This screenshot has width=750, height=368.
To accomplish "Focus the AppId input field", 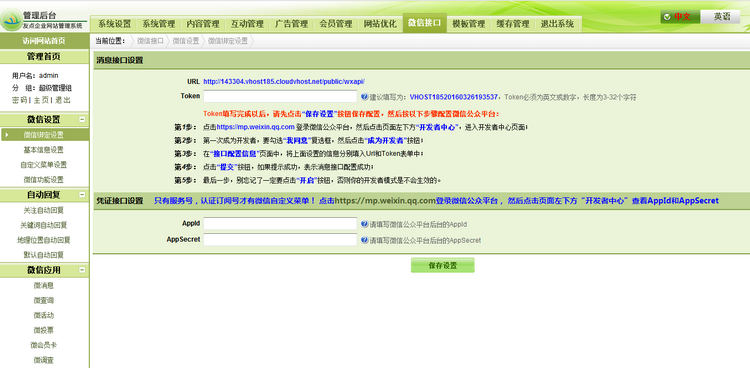I will pos(280,223).
